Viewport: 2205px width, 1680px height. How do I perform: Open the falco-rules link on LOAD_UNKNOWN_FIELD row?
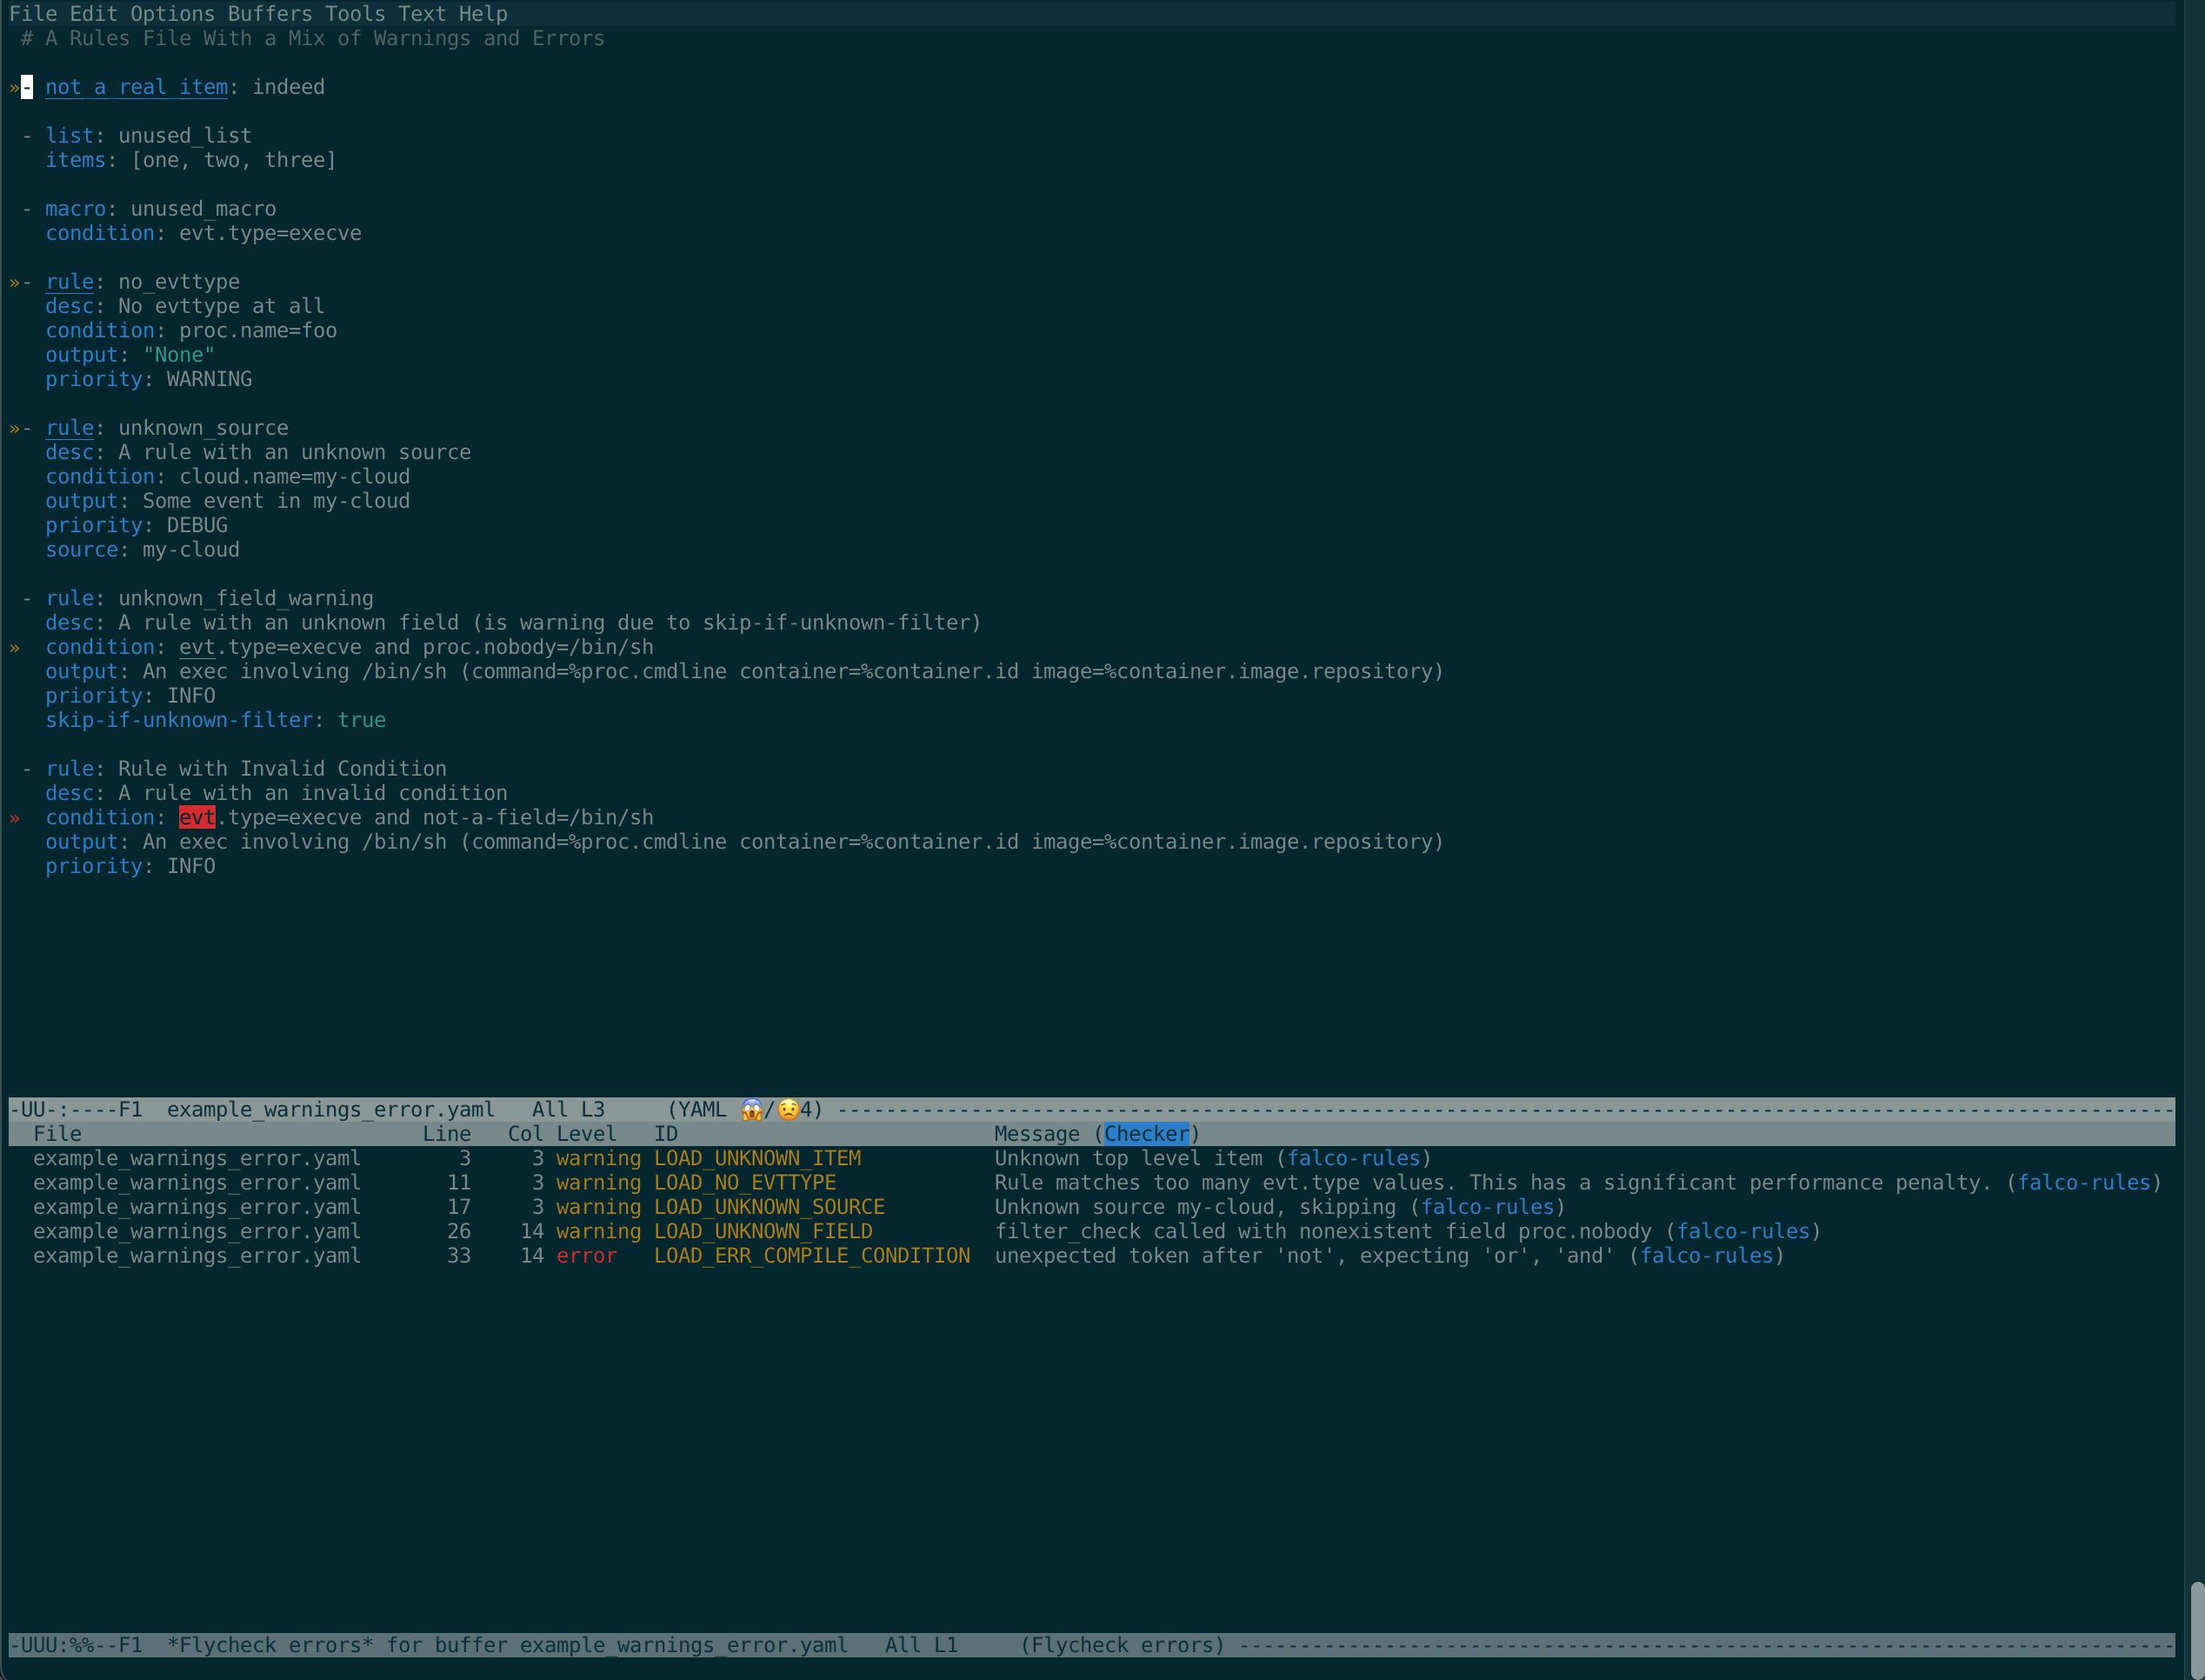tap(1743, 1231)
